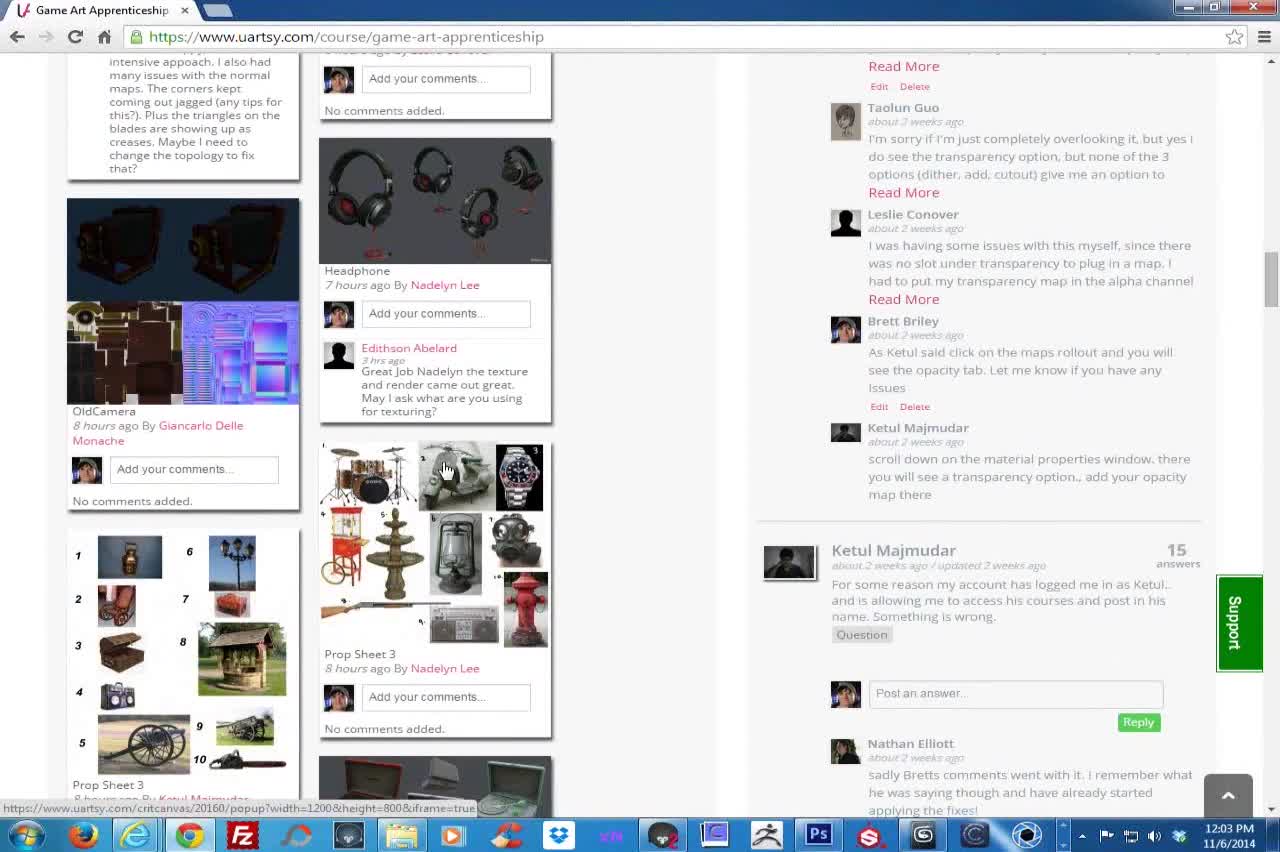Click Edit under Brett Briley's answer
Image resolution: width=1280 pixels, height=852 pixels.
pos(878,407)
